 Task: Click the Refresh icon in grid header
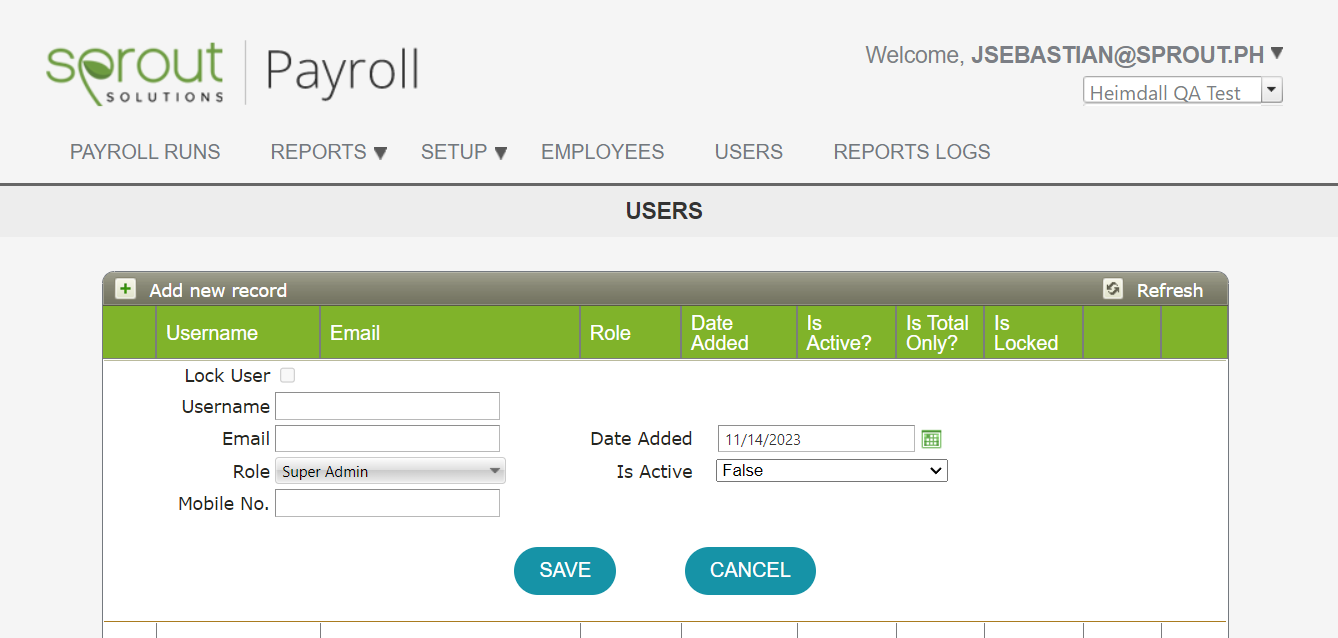pyautogui.click(x=1113, y=289)
